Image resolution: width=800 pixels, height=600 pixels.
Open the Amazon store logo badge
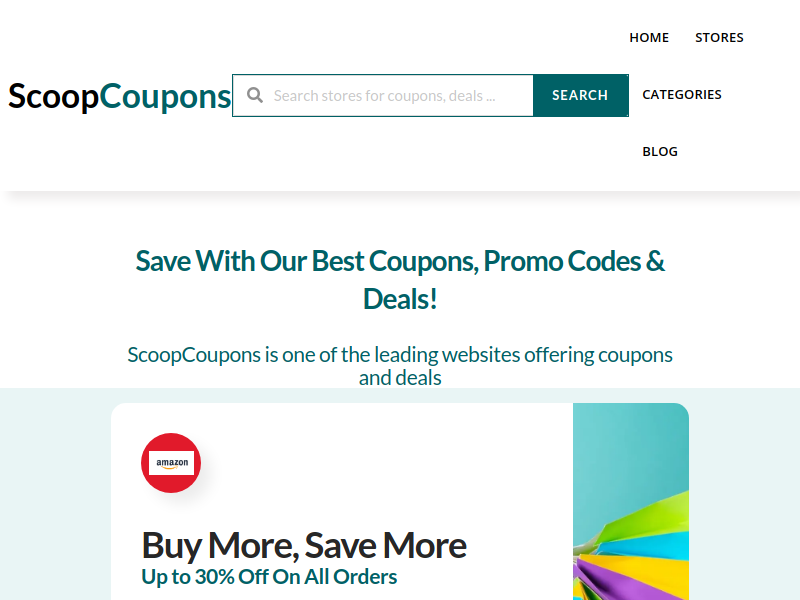171,463
